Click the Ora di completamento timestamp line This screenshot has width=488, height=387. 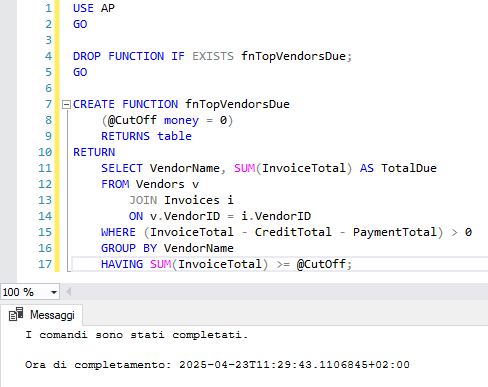[x=217, y=365]
